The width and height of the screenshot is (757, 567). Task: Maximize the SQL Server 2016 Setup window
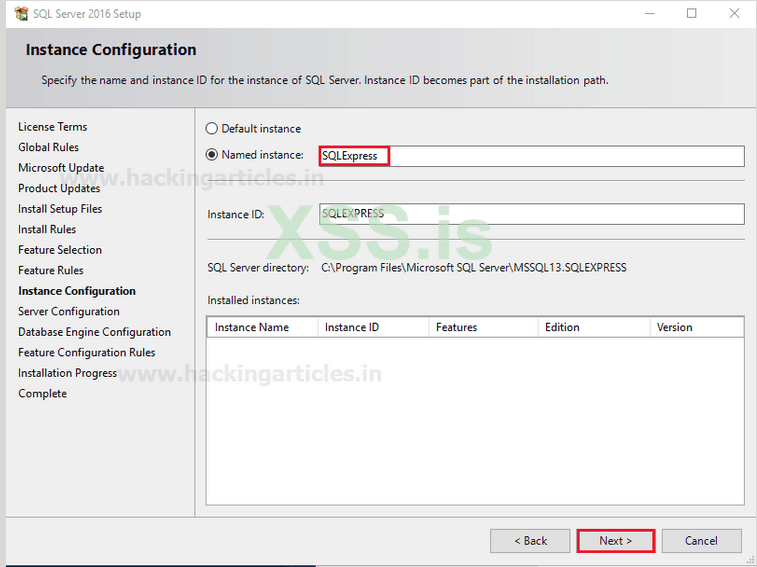[x=692, y=14]
